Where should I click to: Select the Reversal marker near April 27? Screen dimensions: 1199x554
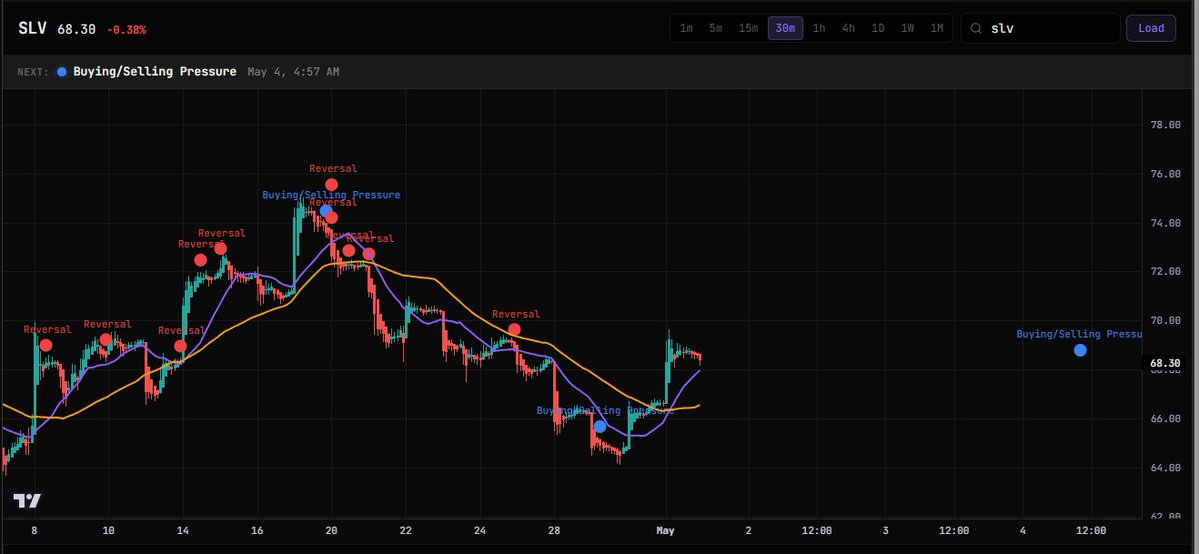tap(515, 330)
